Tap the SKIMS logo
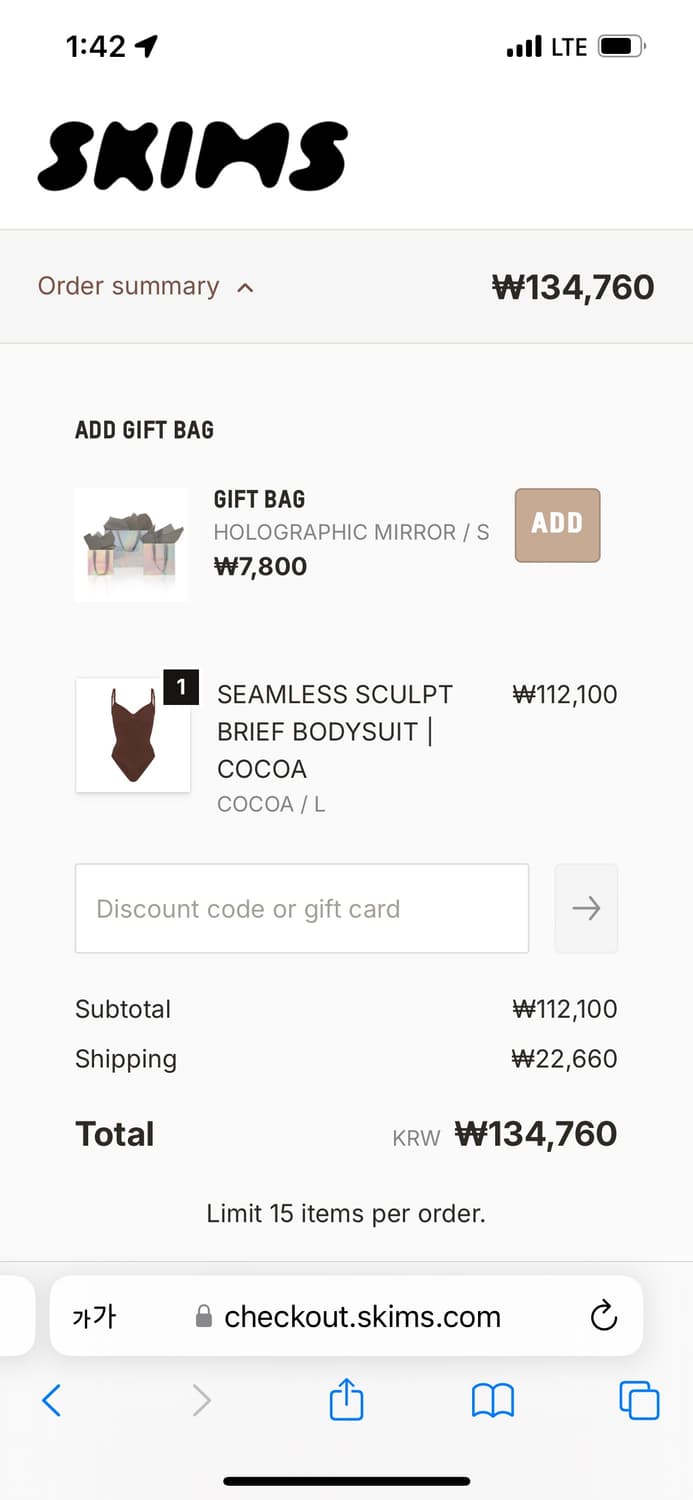The image size is (693, 1500). point(193,157)
